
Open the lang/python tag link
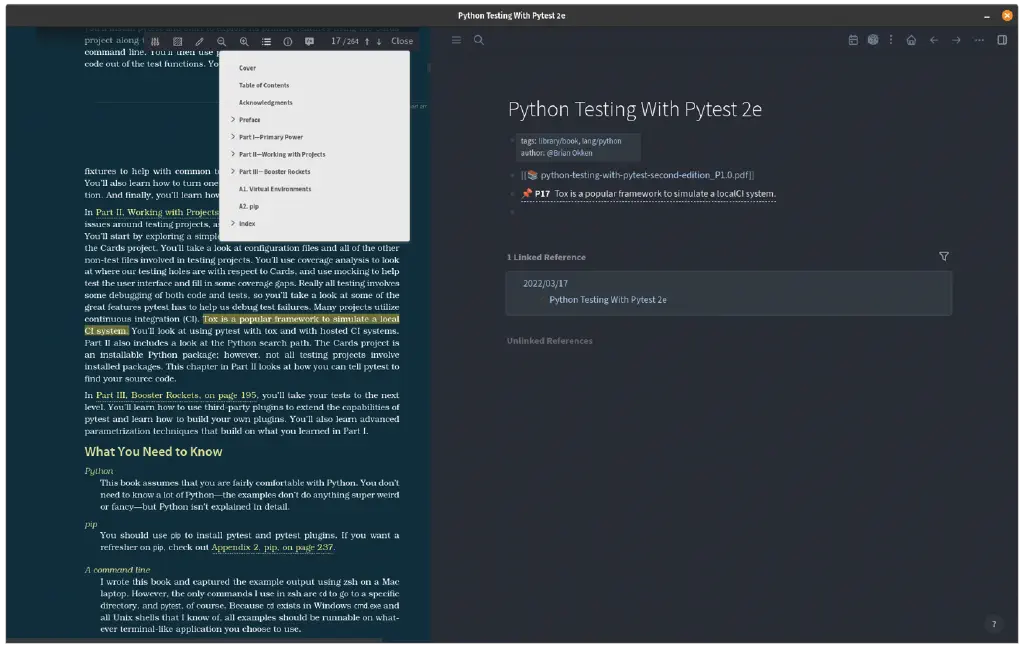[601, 141]
